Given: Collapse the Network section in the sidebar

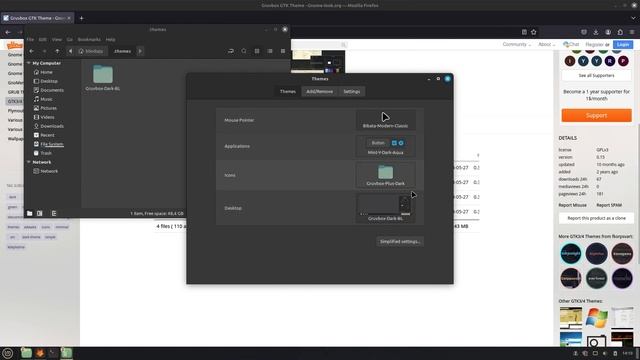Looking at the screenshot, I should click(x=29, y=162).
